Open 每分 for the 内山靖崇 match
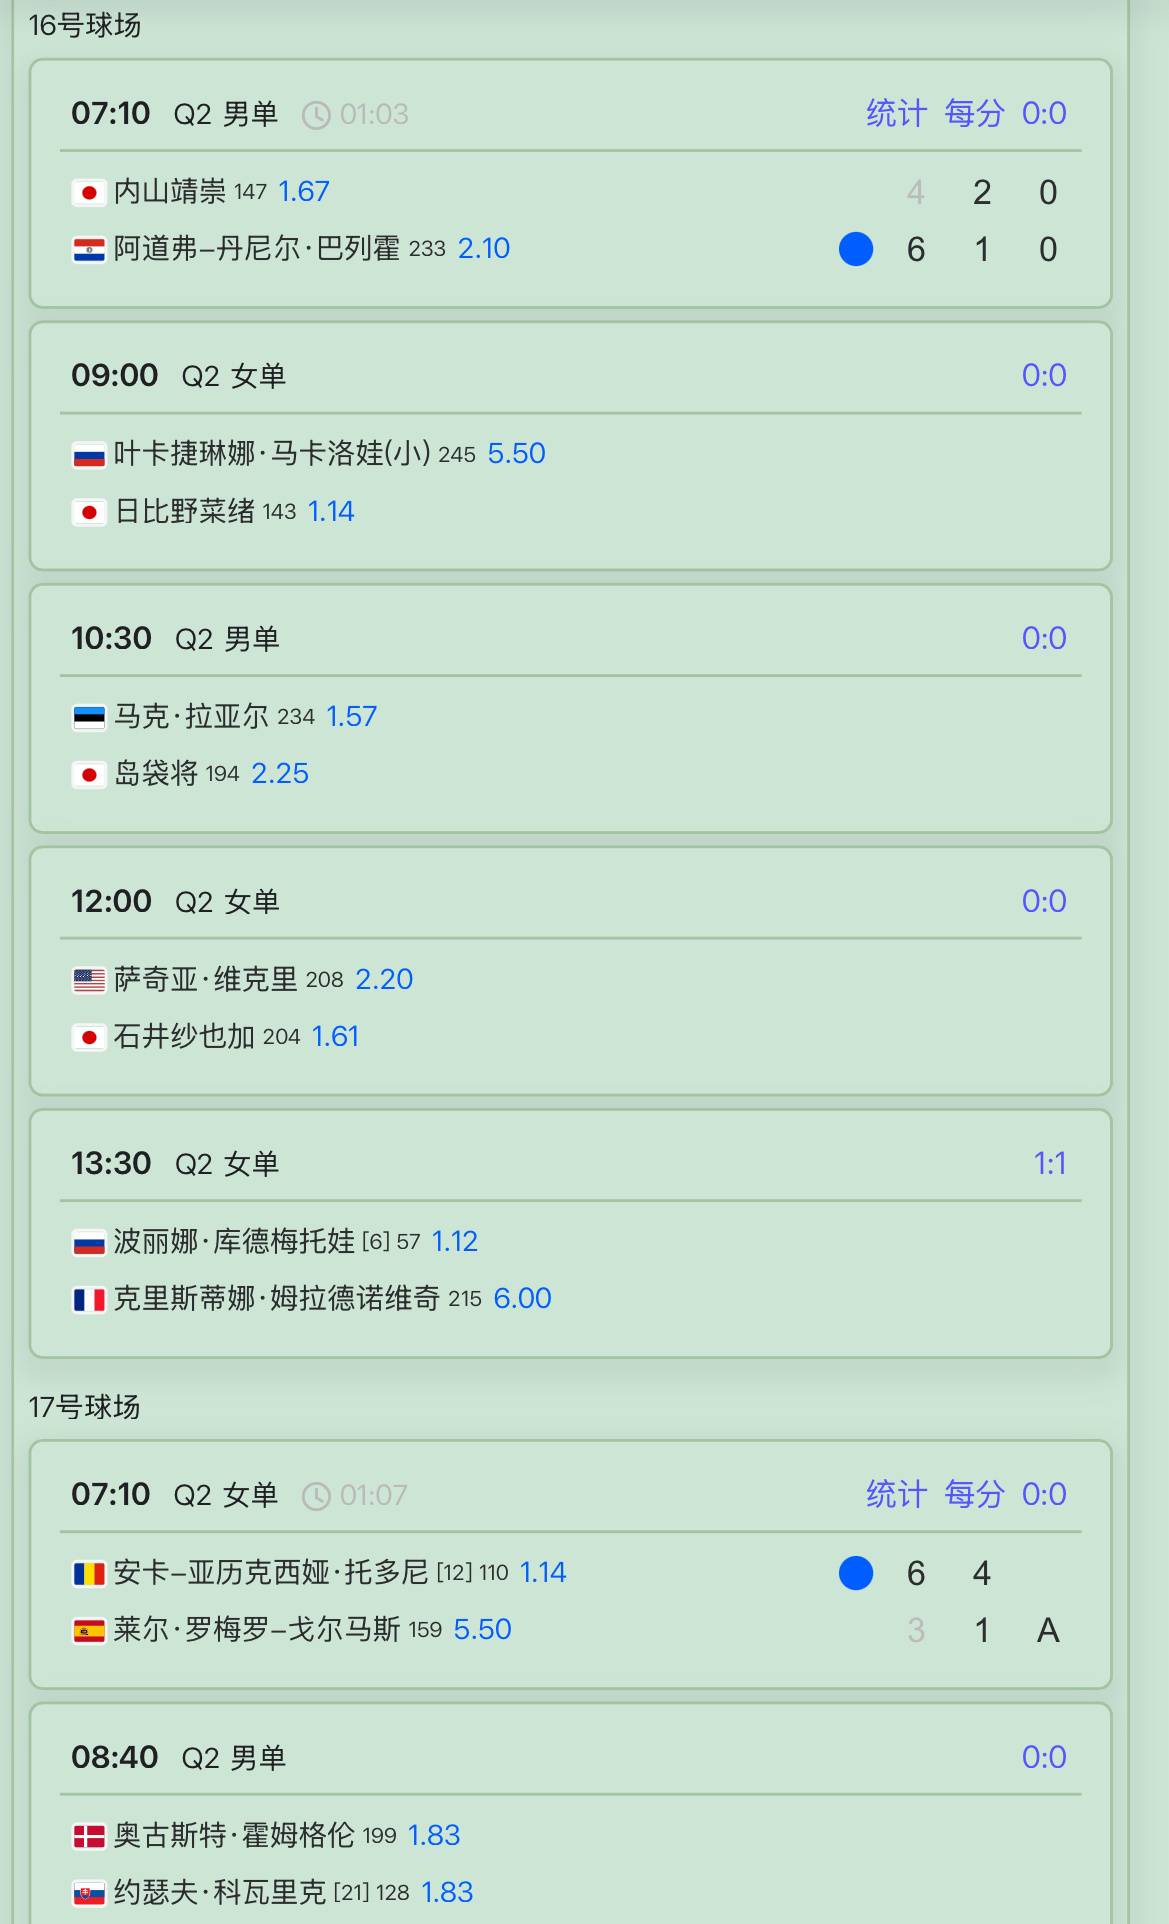This screenshot has height=1924, width=1169. [974, 114]
